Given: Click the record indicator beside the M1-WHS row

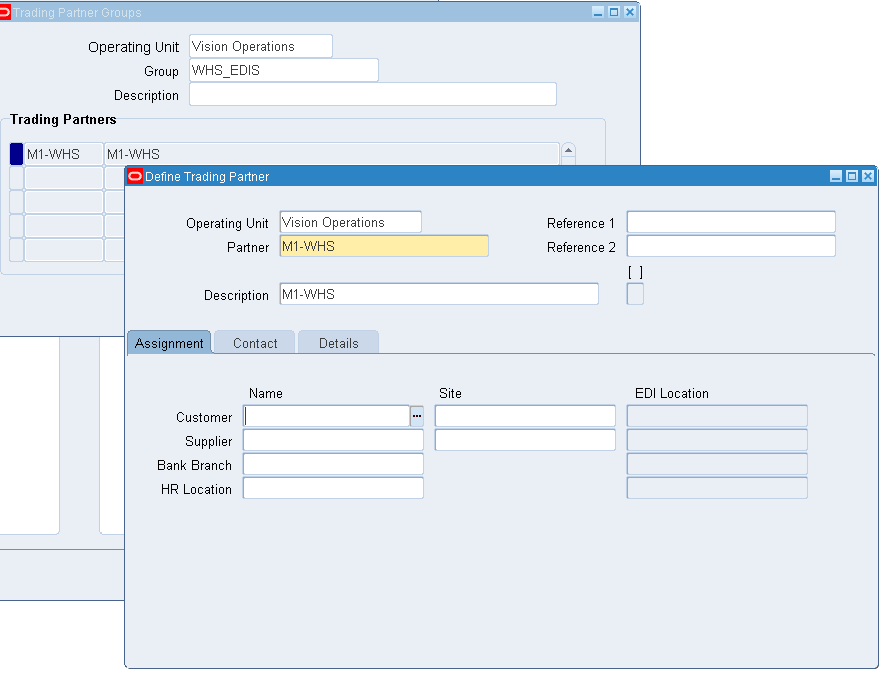Looking at the screenshot, I should pos(14,153).
